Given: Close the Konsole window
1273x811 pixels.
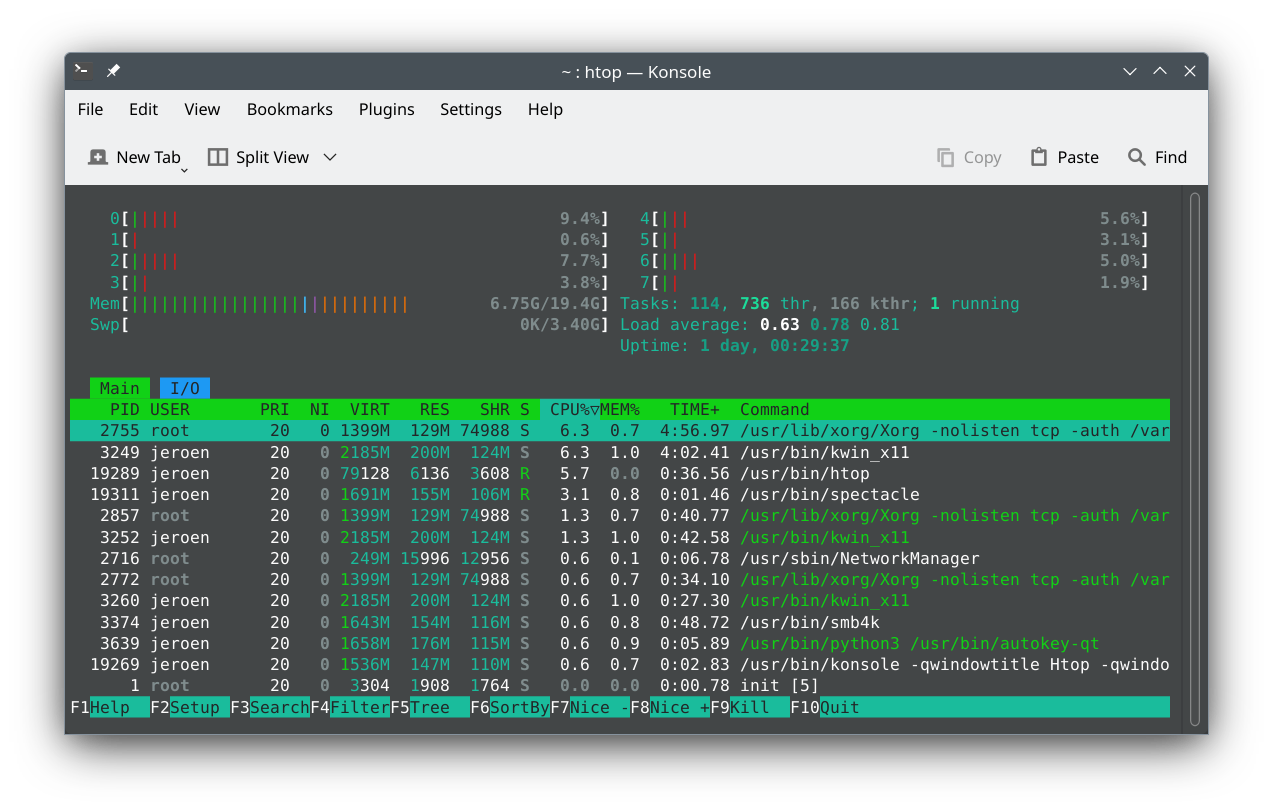Looking at the screenshot, I should click(1190, 71).
